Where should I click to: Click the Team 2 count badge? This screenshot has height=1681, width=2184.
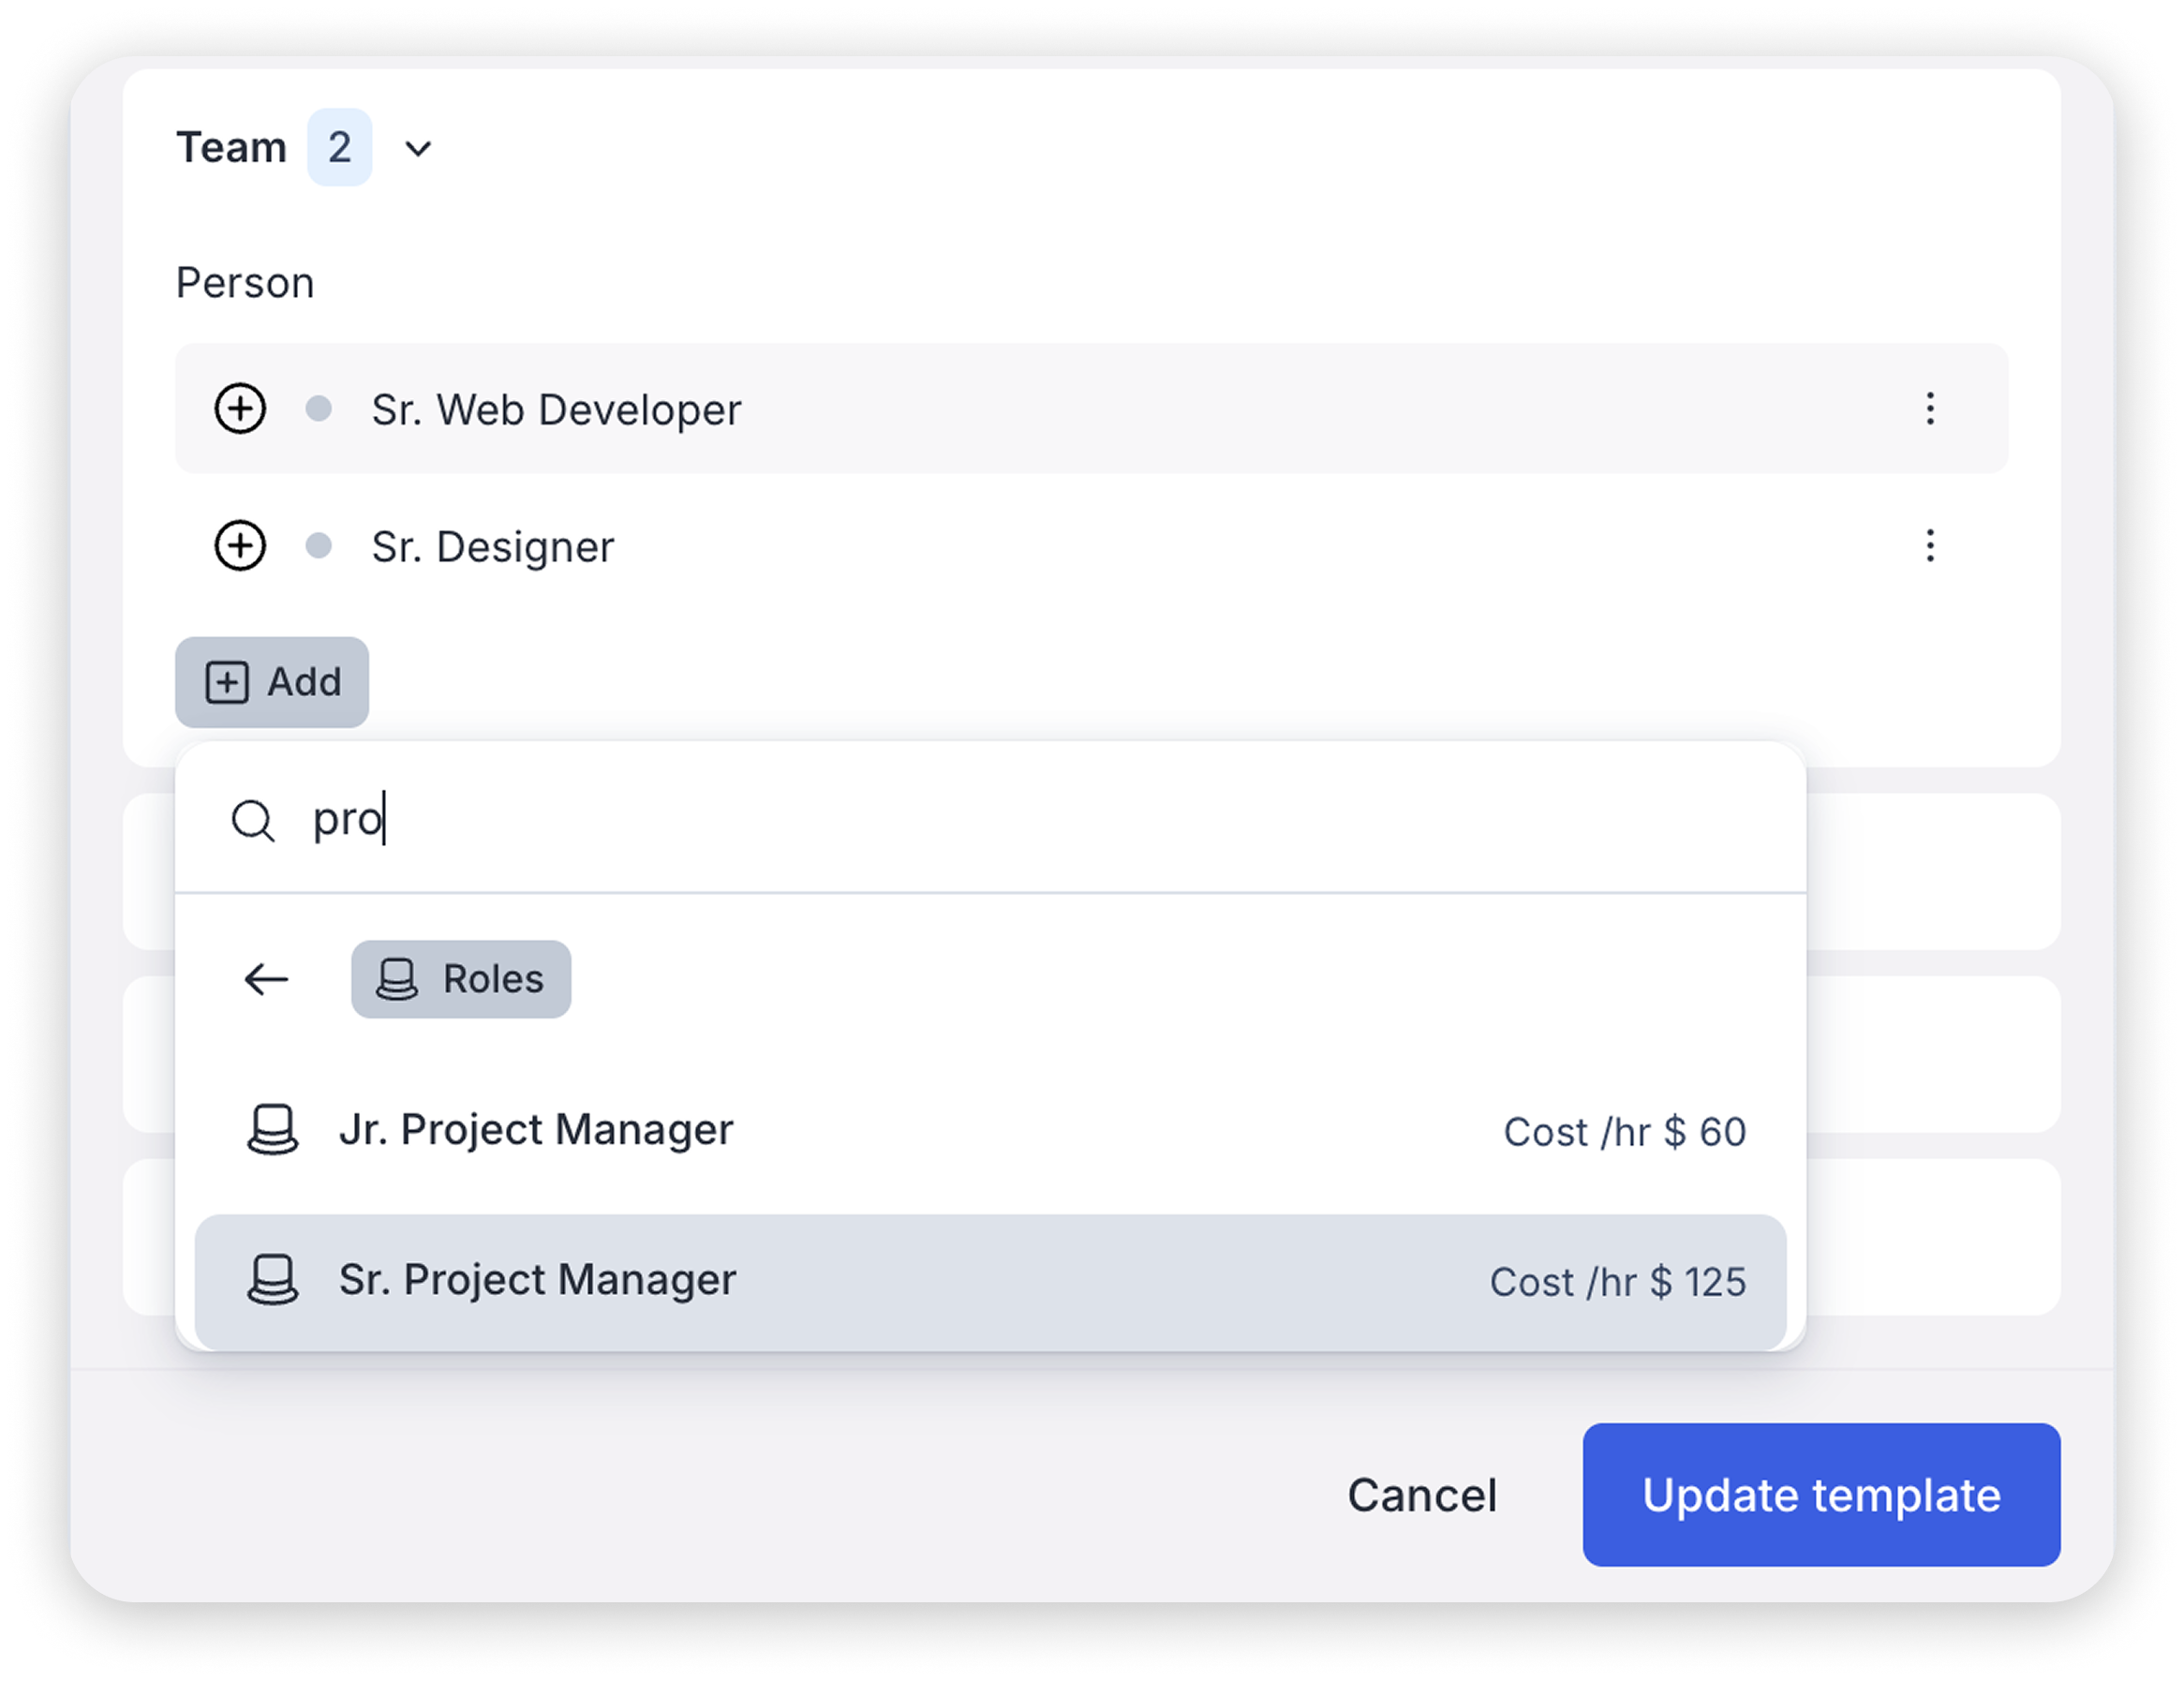340,148
